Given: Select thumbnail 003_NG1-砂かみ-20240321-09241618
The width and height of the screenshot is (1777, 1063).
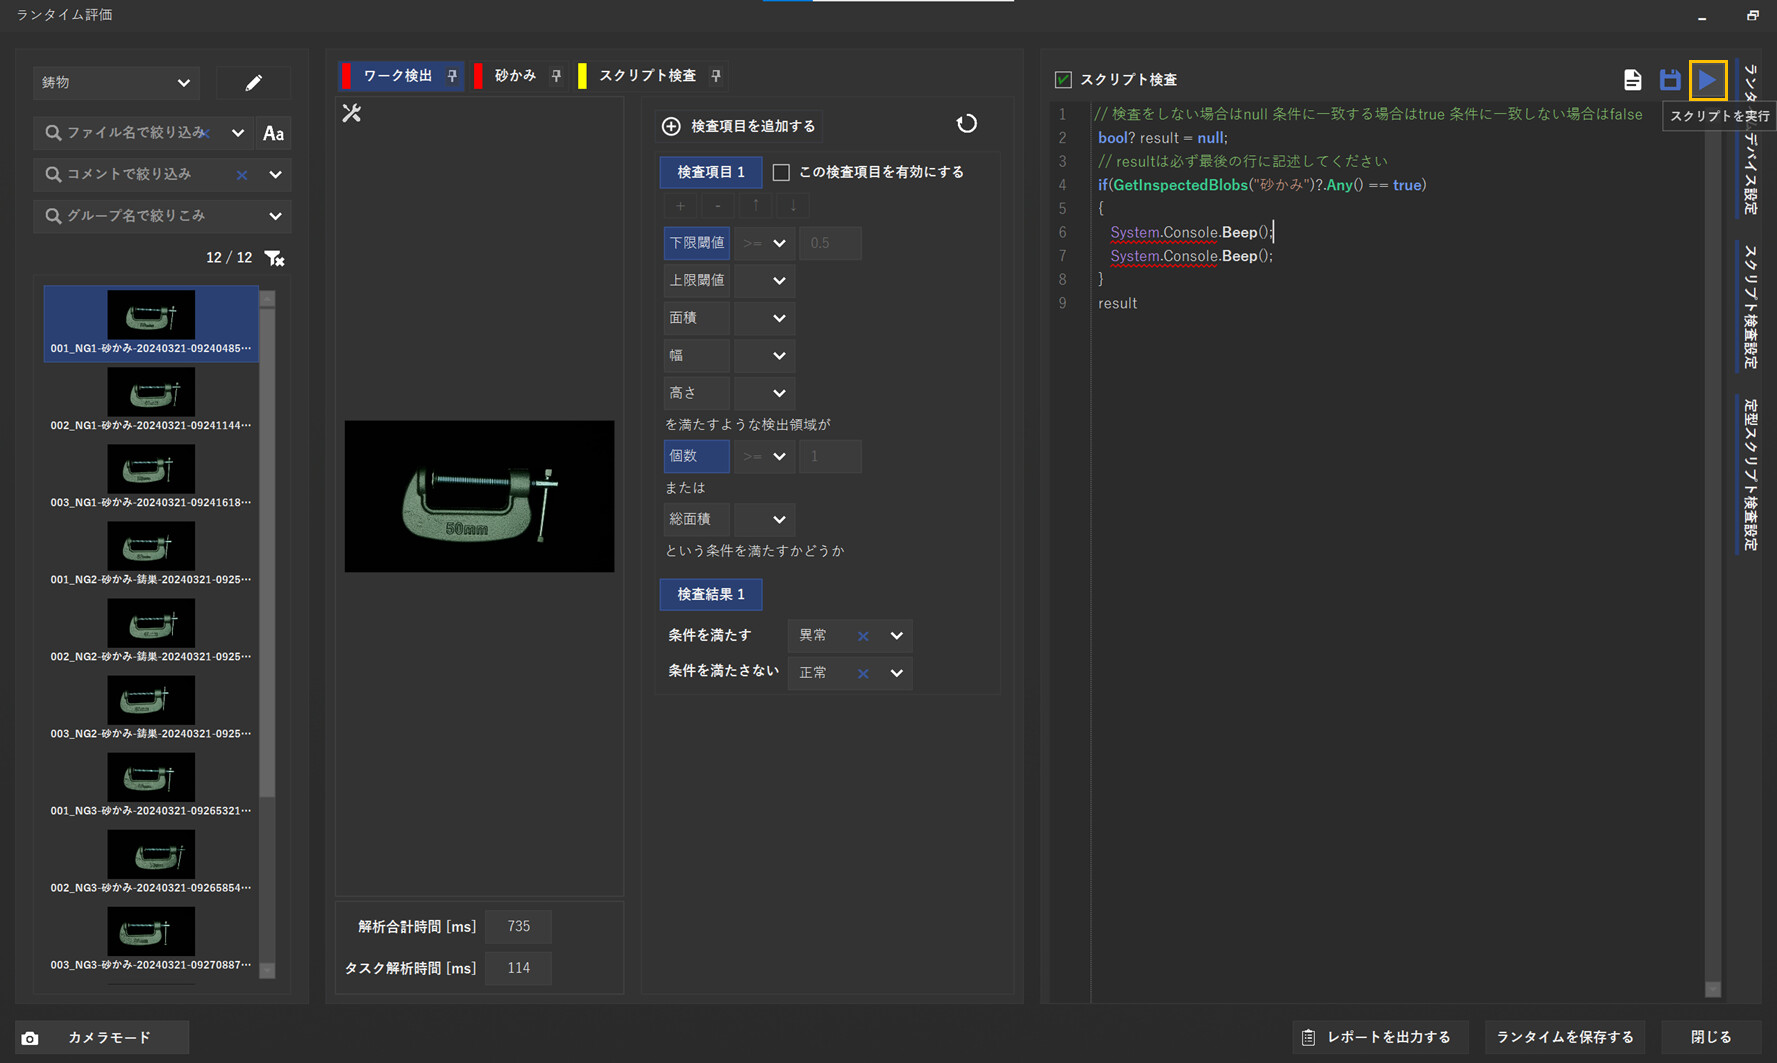Looking at the screenshot, I should click(x=151, y=477).
